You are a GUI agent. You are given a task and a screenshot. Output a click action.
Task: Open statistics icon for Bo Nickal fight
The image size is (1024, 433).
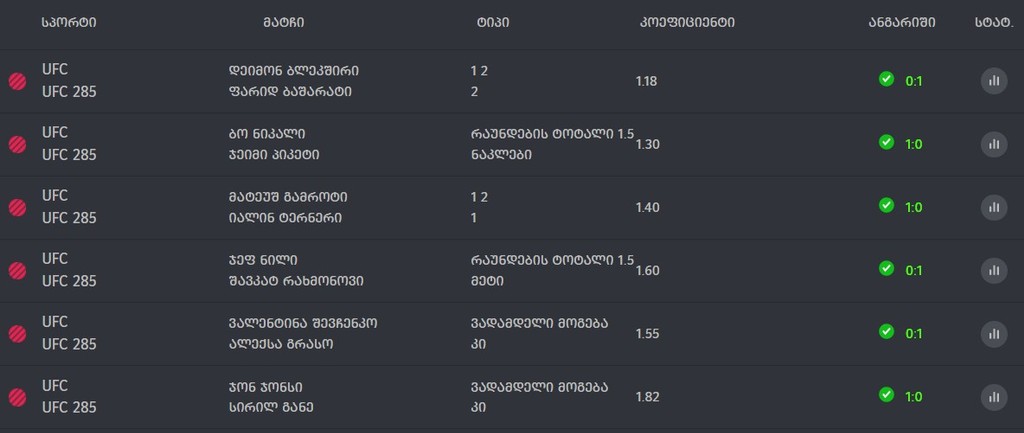tap(993, 144)
